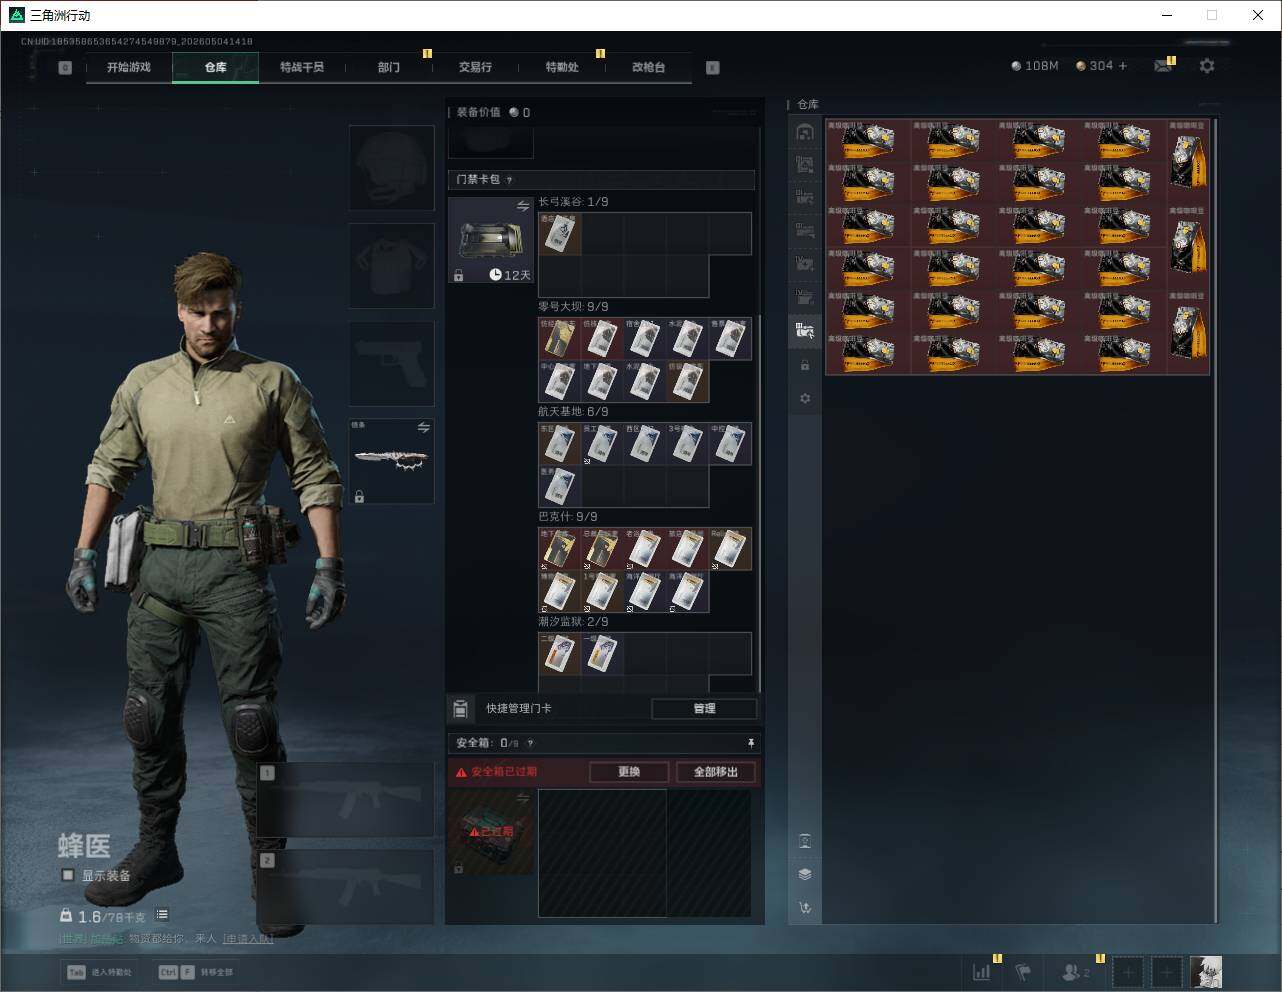
Task: Click the expired safe box thumbnail
Action: tap(491, 831)
